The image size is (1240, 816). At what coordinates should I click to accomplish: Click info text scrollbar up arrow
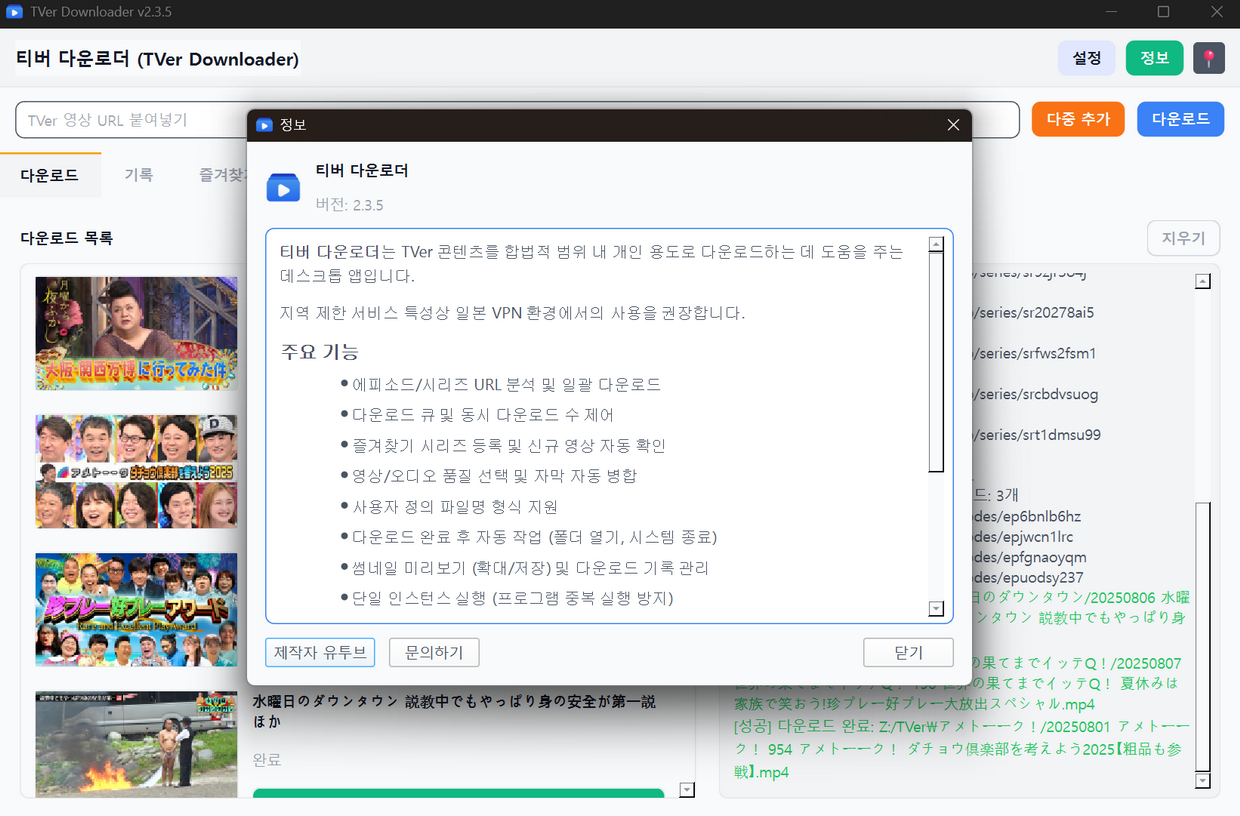(x=936, y=244)
